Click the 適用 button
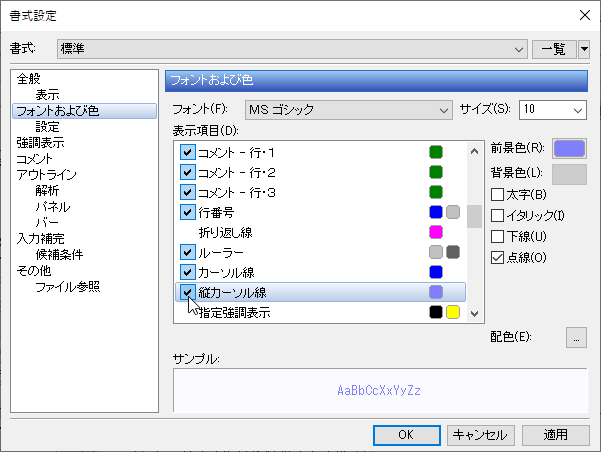The height and width of the screenshot is (452, 601). 555,435
